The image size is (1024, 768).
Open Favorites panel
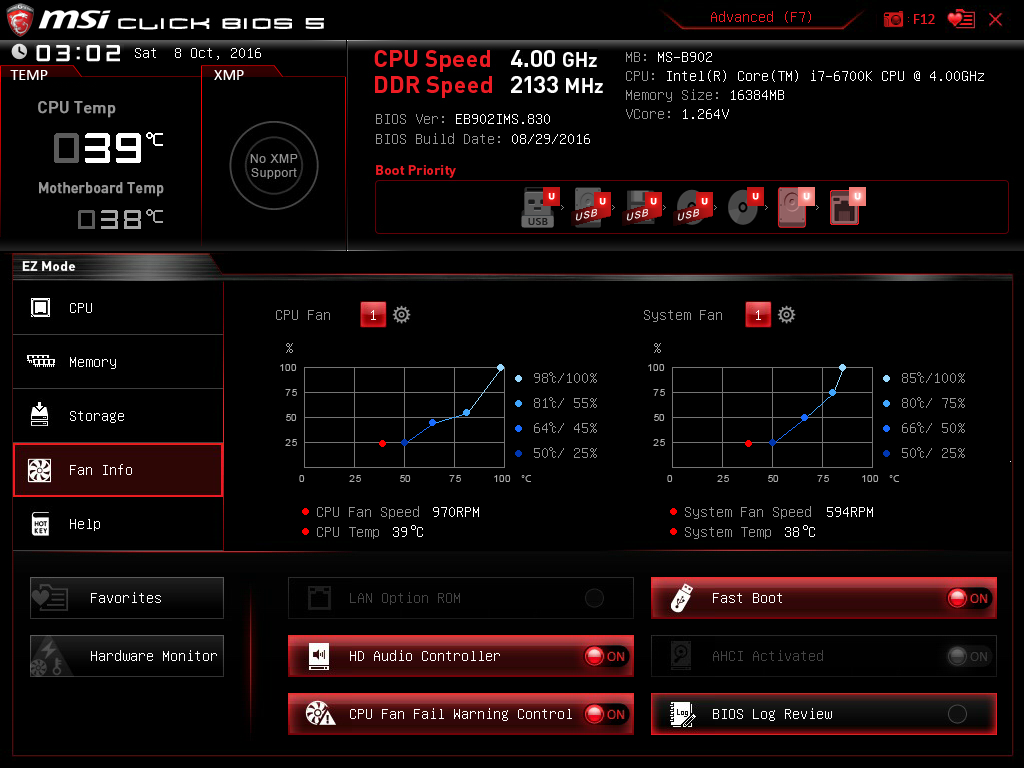click(x=127, y=598)
